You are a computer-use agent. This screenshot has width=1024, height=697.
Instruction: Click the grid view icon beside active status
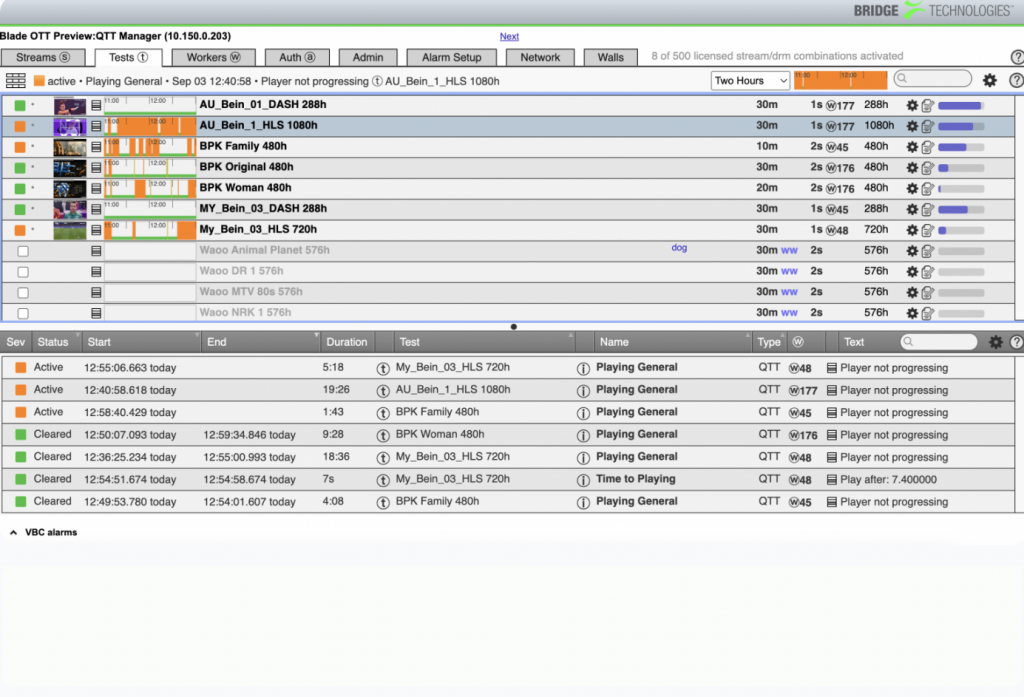point(16,81)
